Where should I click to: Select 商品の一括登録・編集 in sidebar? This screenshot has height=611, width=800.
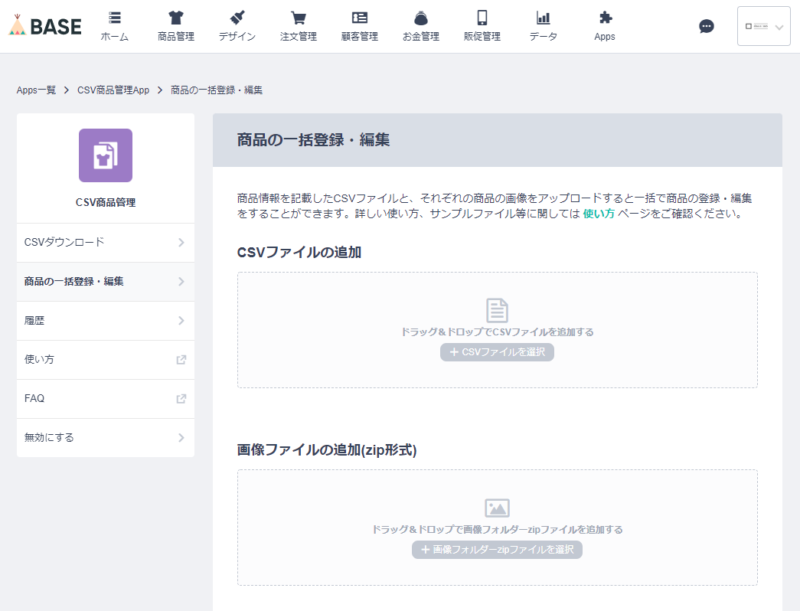pyautogui.click(x=106, y=282)
